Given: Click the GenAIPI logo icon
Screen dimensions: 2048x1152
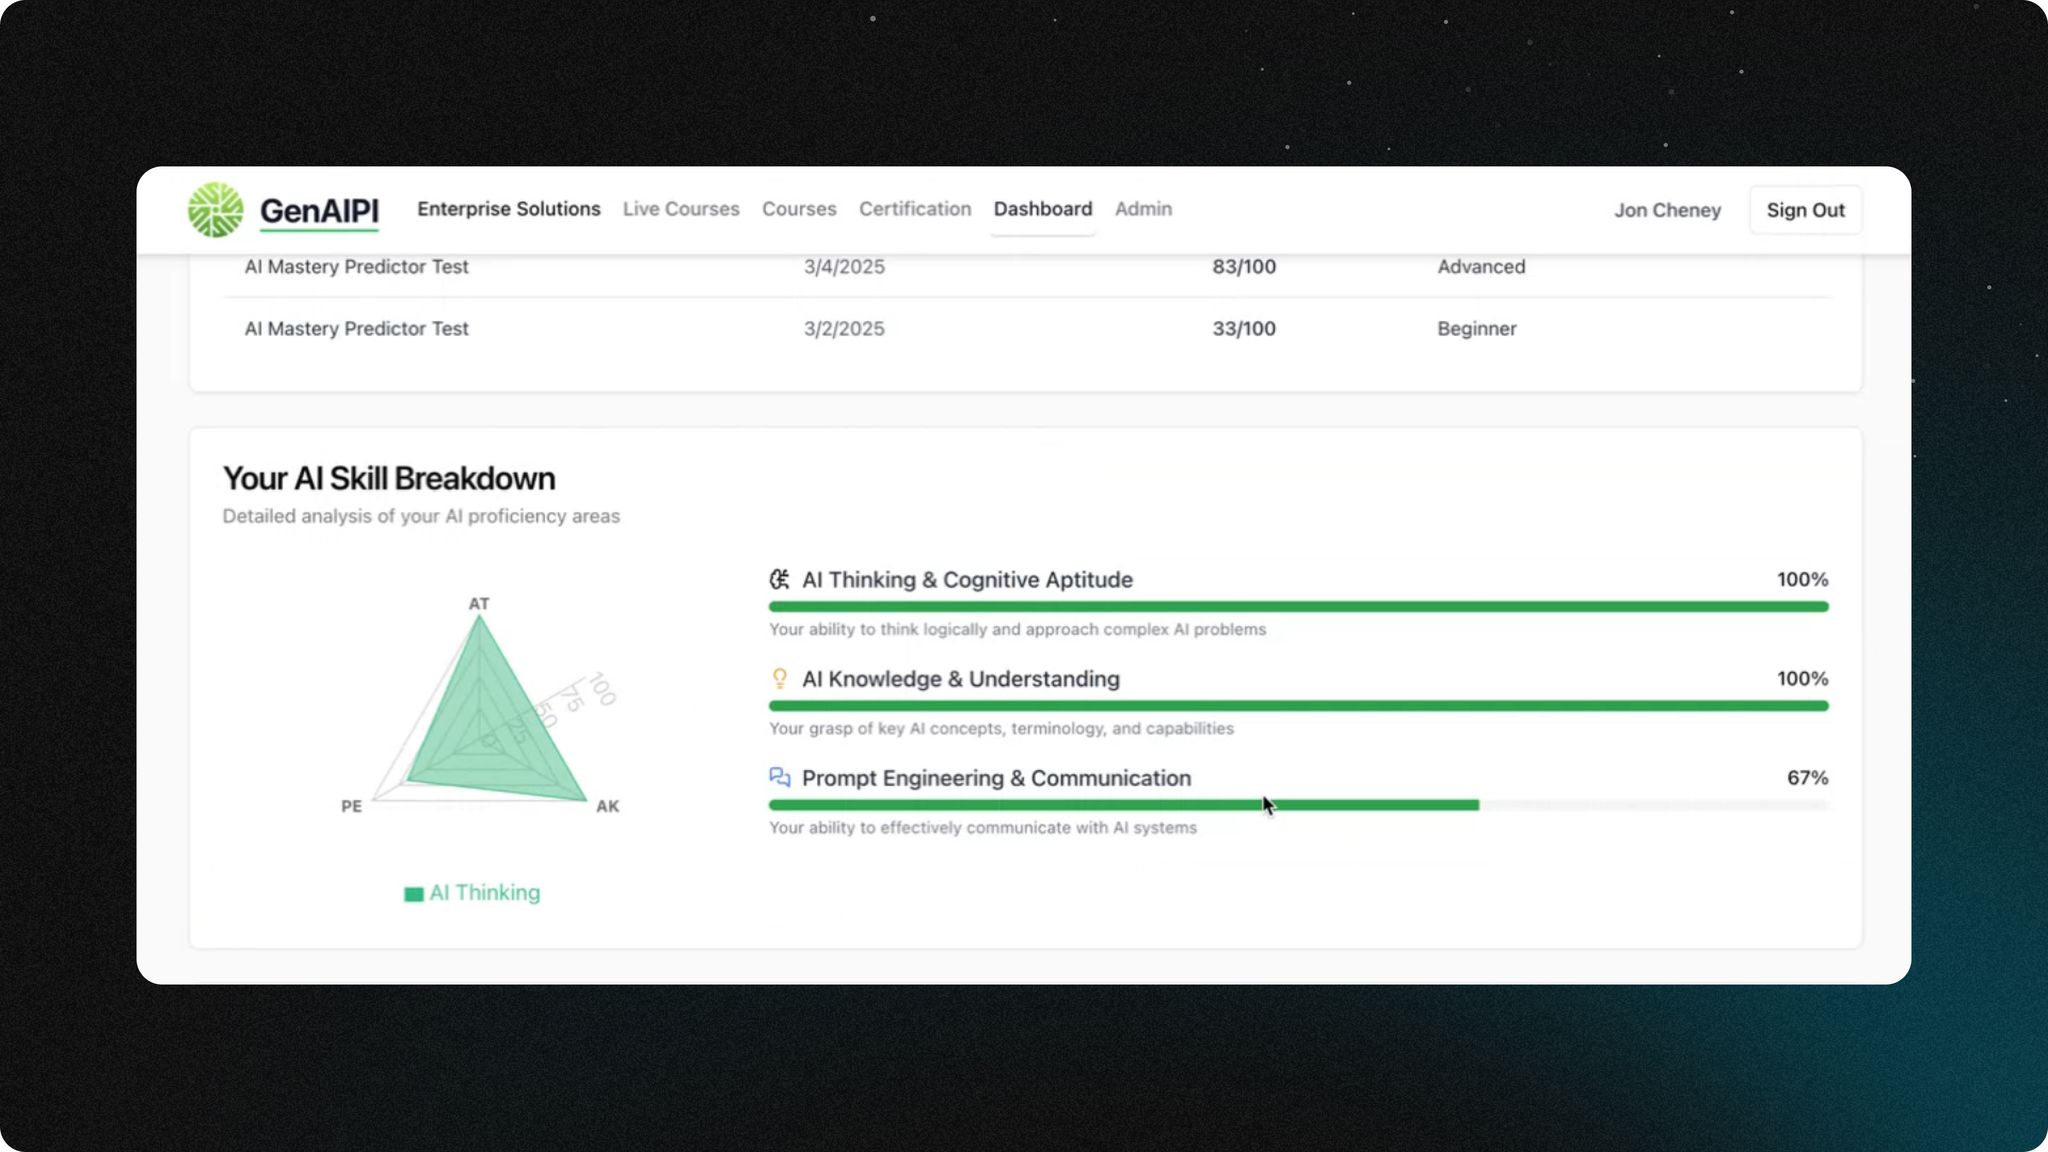Looking at the screenshot, I should tap(214, 209).
